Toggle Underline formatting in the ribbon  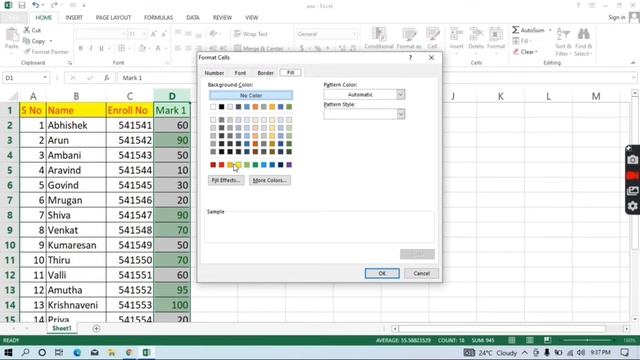(101, 48)
